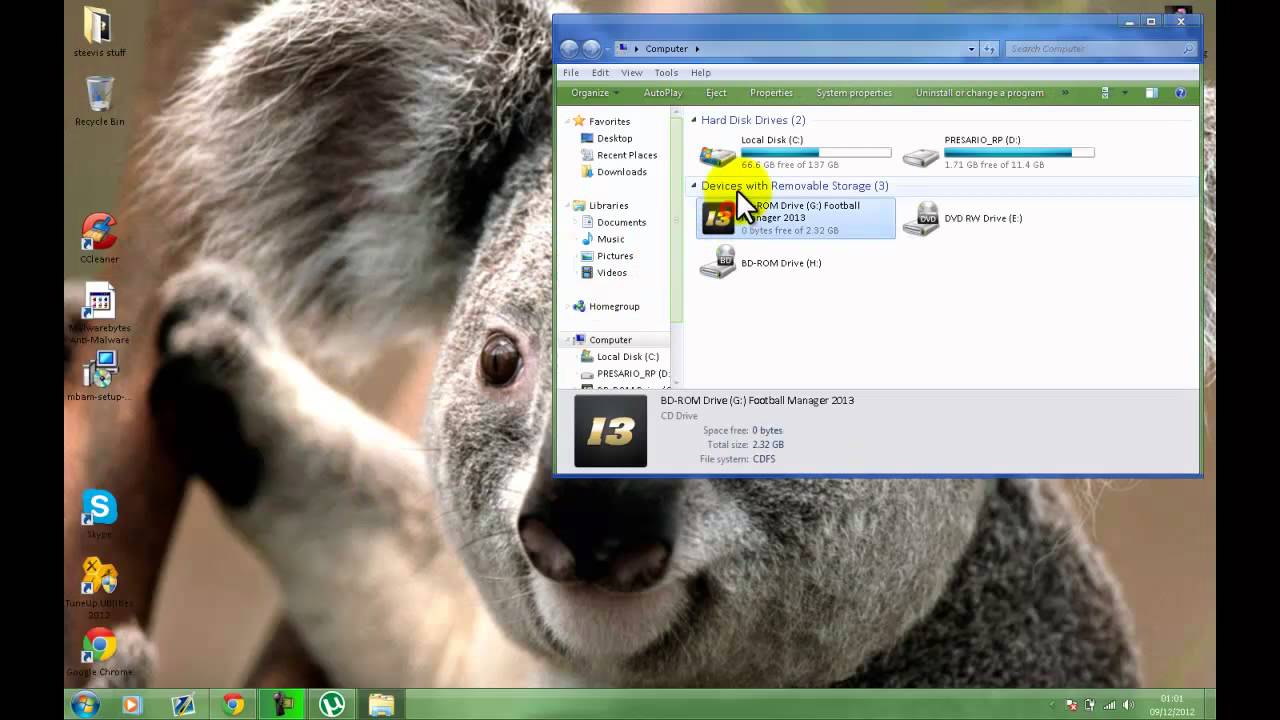
Task: Select the Local Disk (C:) drive icon
Action: (x=717, y=155)
